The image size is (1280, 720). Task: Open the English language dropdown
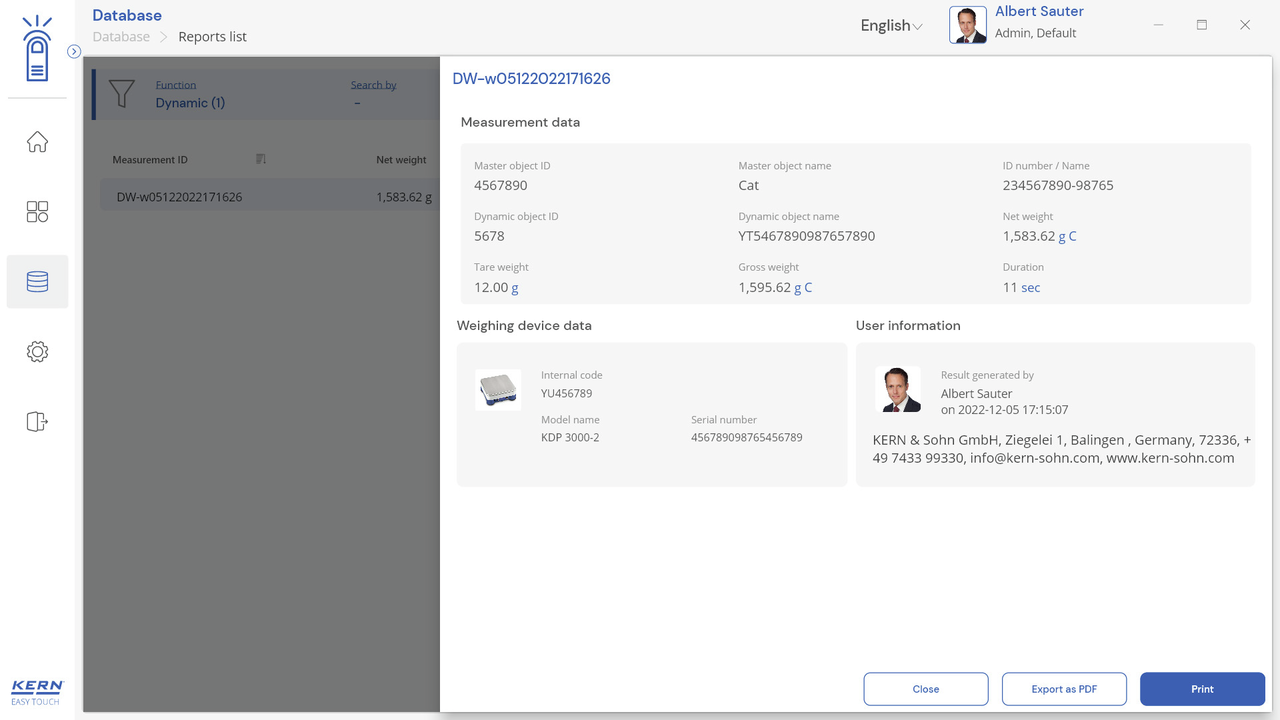click(891, 26)
